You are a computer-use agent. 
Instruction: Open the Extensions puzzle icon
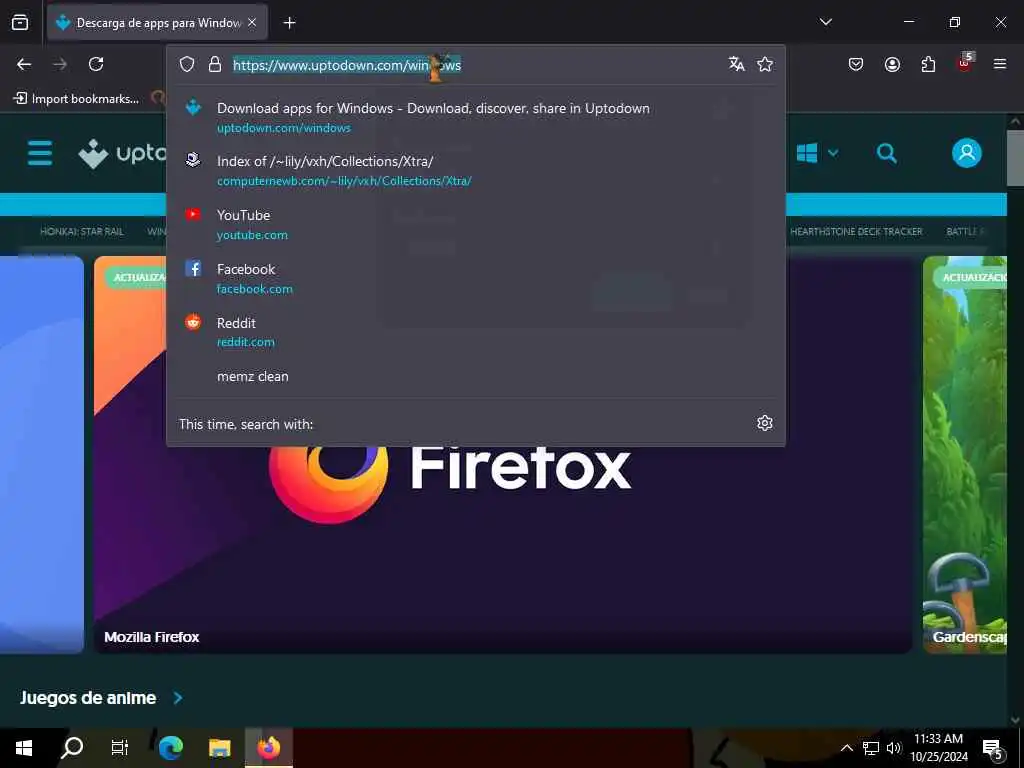928,64
